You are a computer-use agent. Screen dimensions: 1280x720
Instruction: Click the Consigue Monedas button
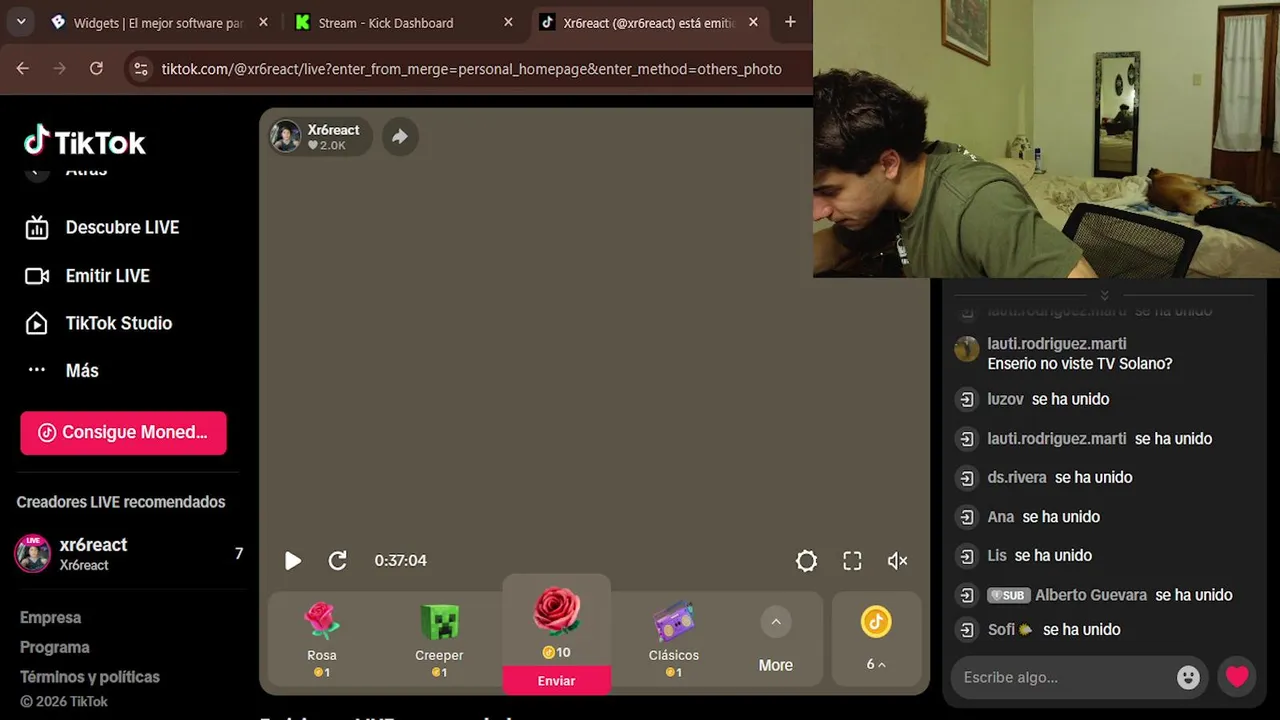[x=123, y=433]
